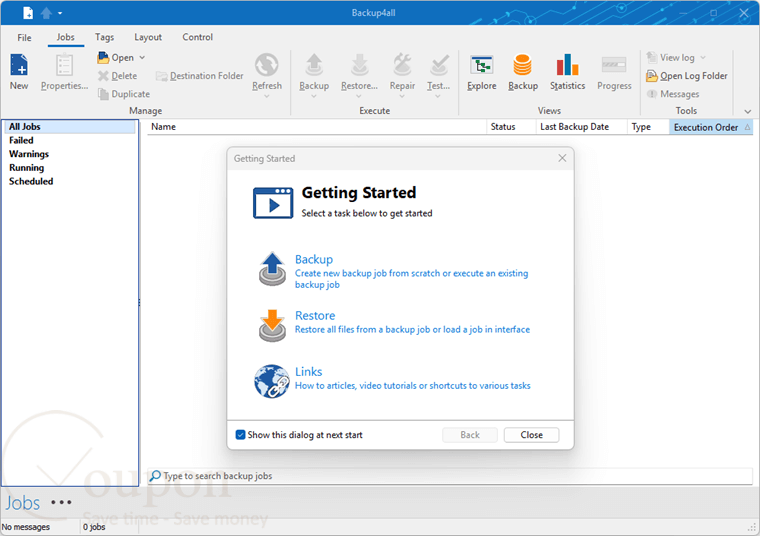Open the File menu
The width and height of the screenshot is (760, 536).
(24, 37)
